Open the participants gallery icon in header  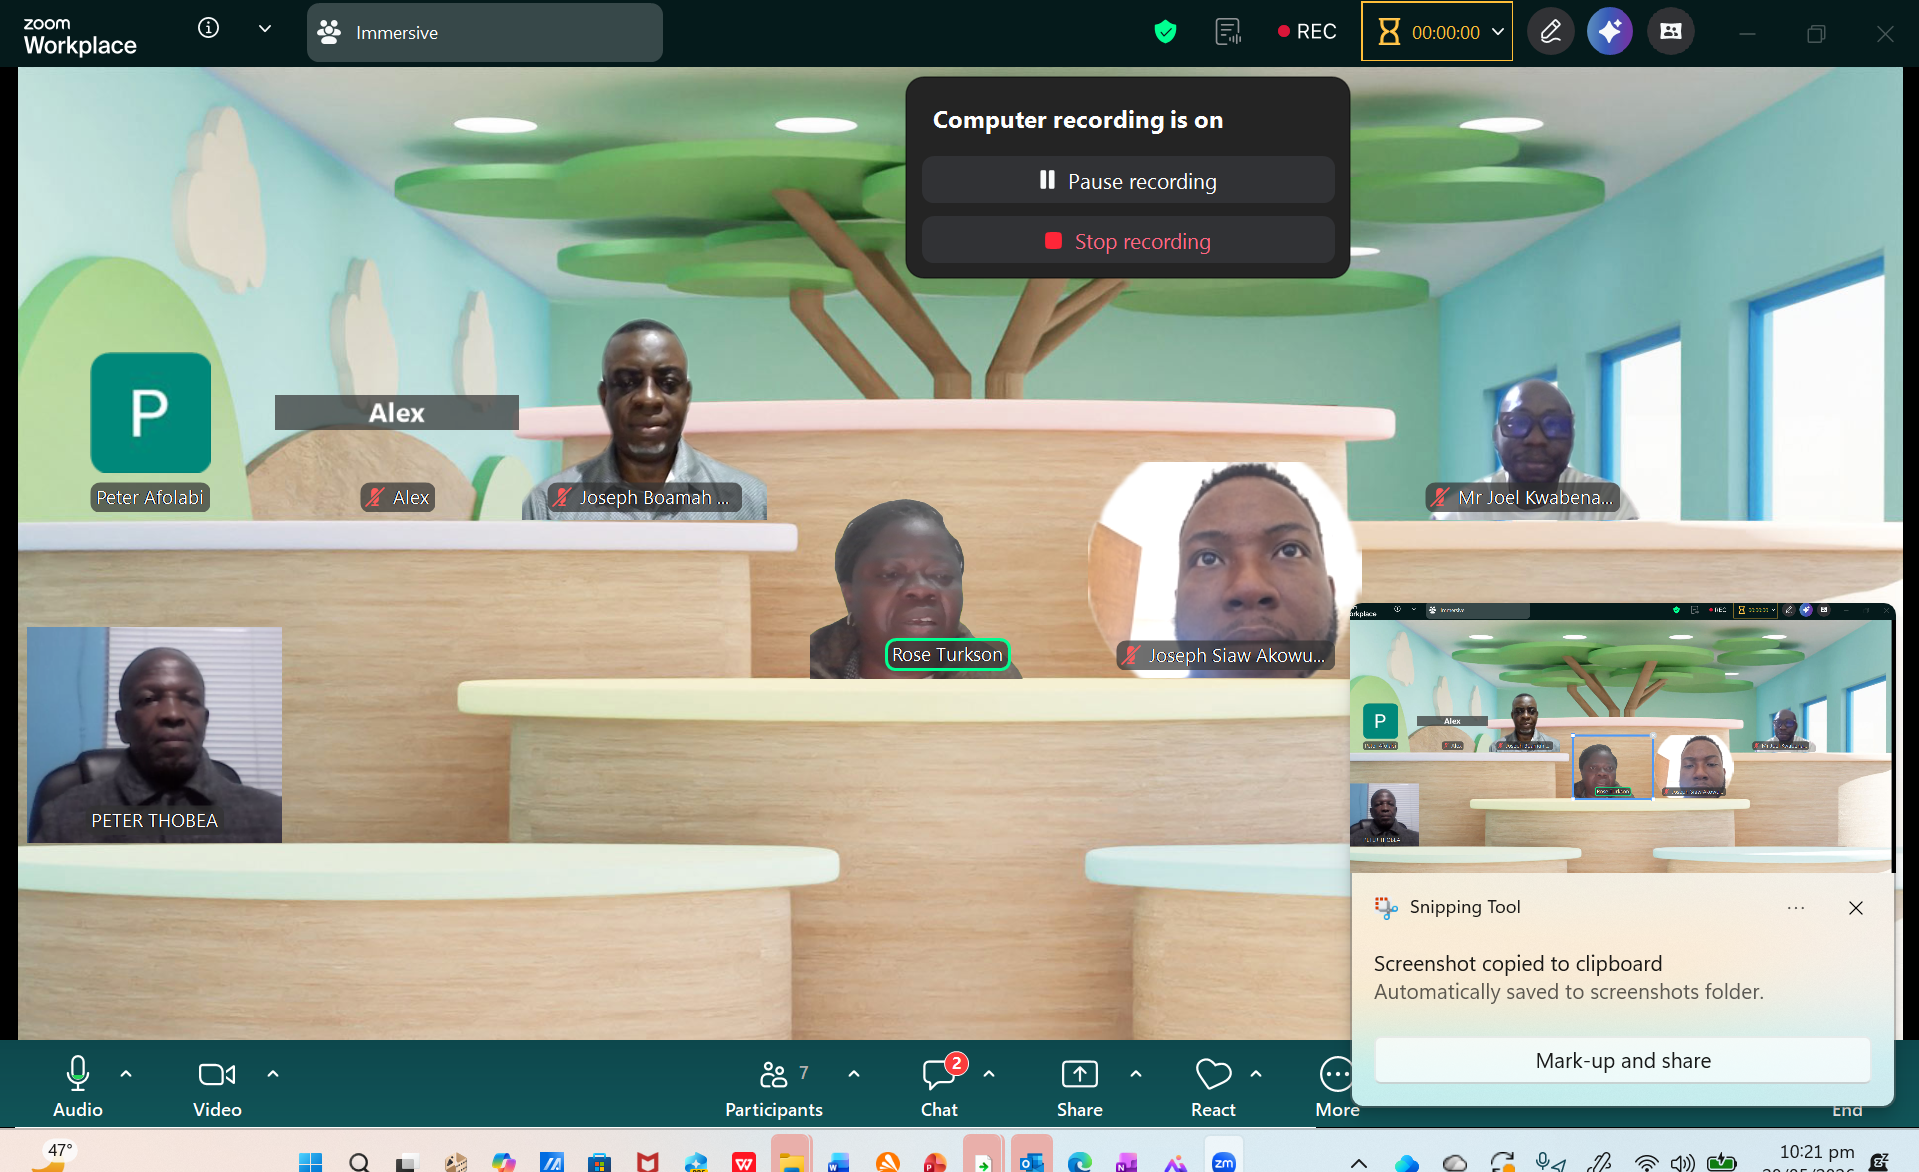tap(1671, 32)
